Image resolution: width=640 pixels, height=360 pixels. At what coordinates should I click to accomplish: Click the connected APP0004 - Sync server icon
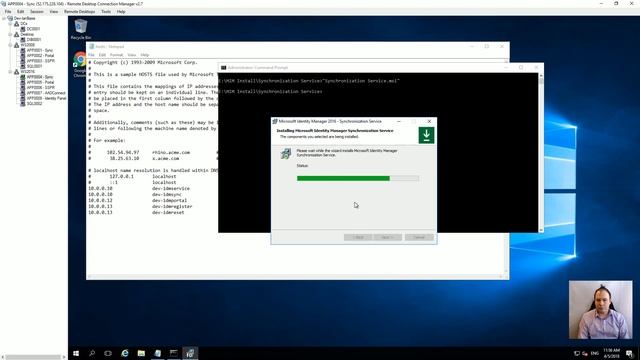click(x=23, y=77)
